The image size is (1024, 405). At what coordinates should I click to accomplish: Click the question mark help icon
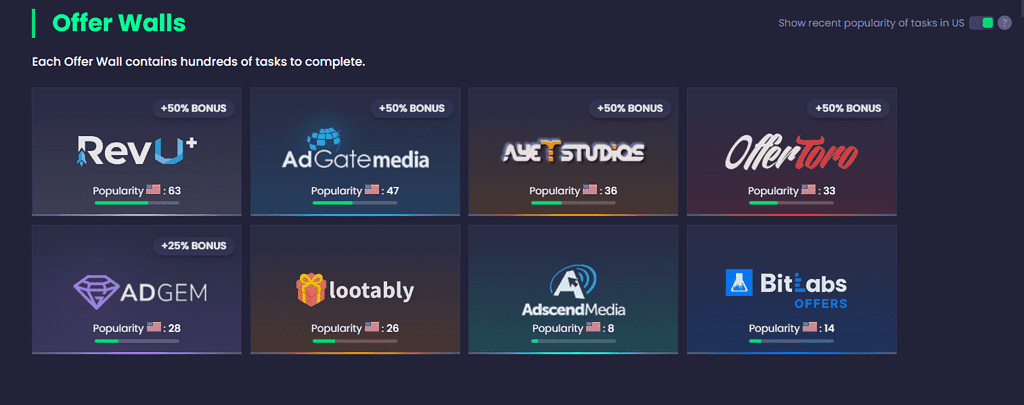click(x=1004, y=23)
